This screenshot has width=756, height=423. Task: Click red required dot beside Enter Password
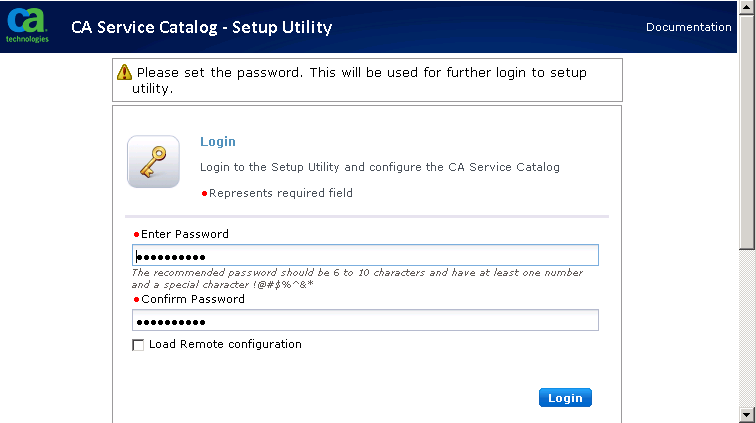[x=136, y=234]
